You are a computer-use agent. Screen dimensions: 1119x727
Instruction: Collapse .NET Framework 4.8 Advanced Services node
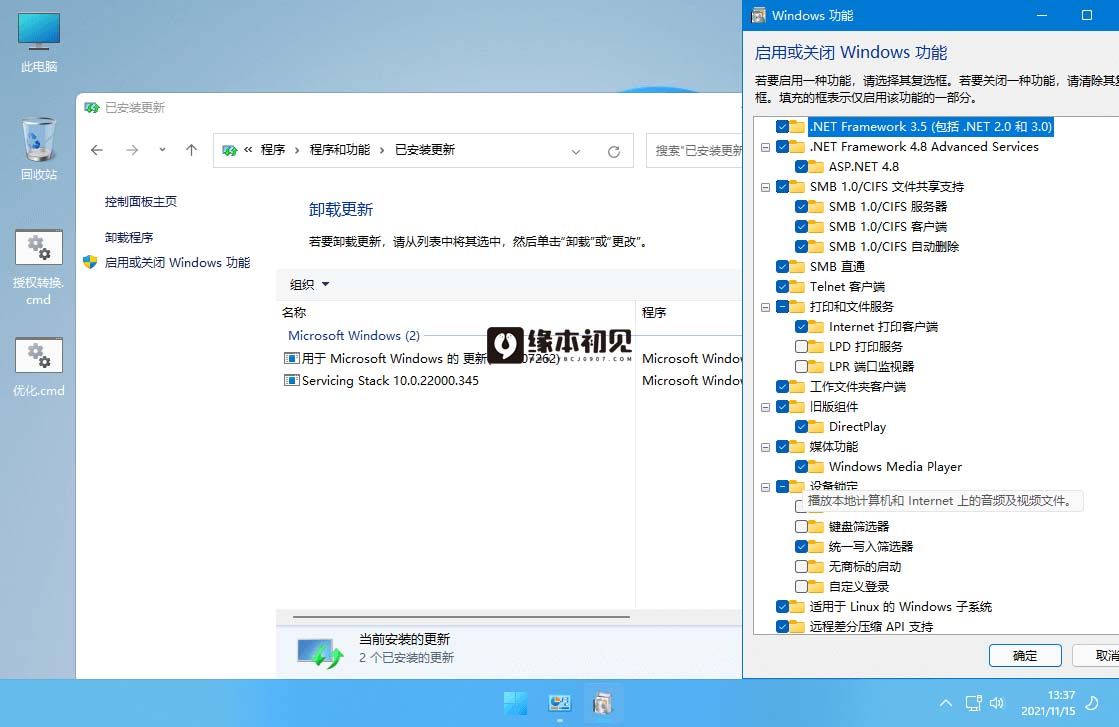765,148
